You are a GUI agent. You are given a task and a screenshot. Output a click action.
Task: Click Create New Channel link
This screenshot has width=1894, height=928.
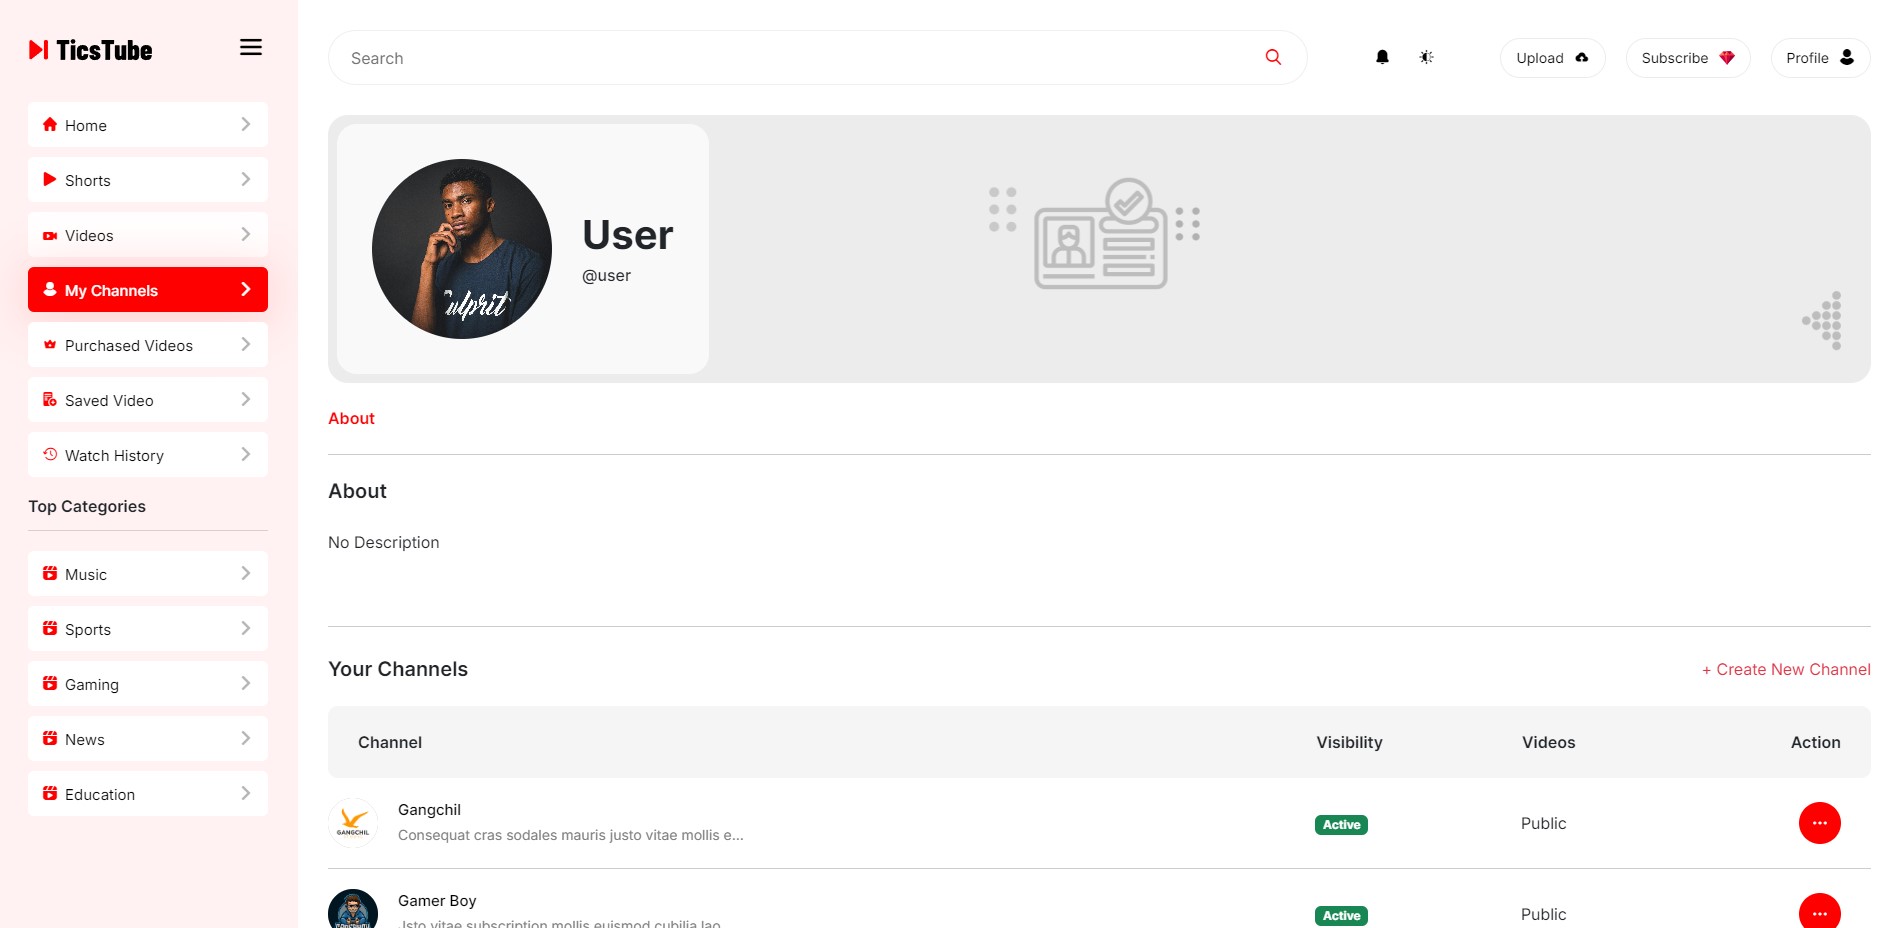pos(1786,669)
